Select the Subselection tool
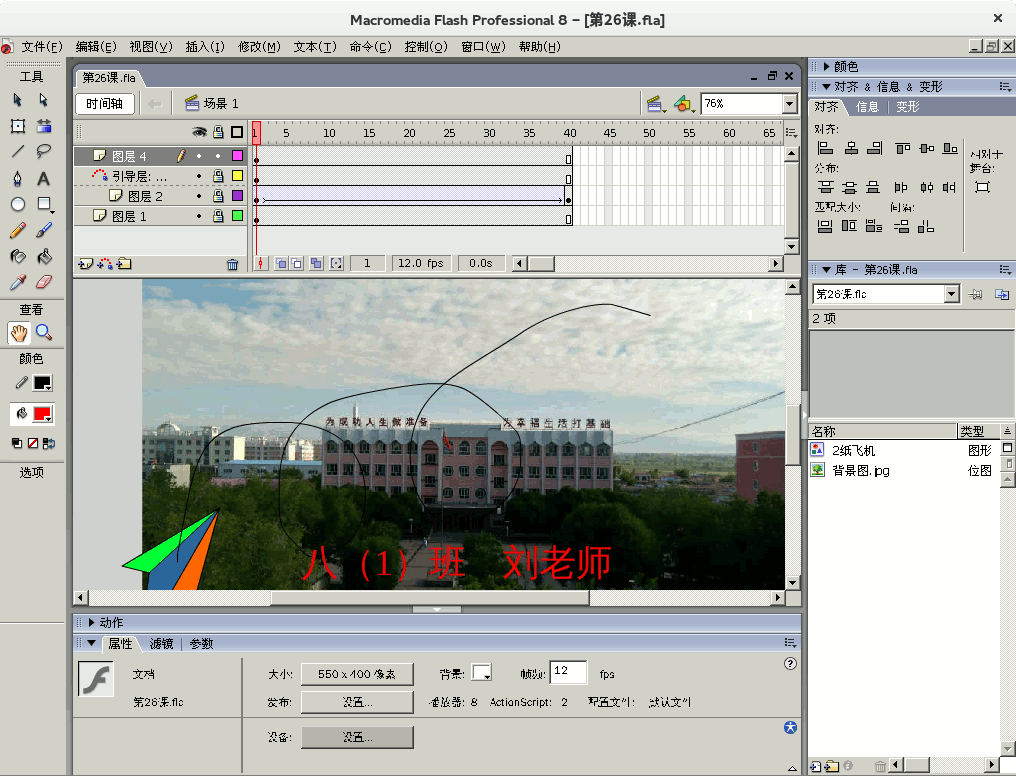1016x777 pixels. point(43,100)
